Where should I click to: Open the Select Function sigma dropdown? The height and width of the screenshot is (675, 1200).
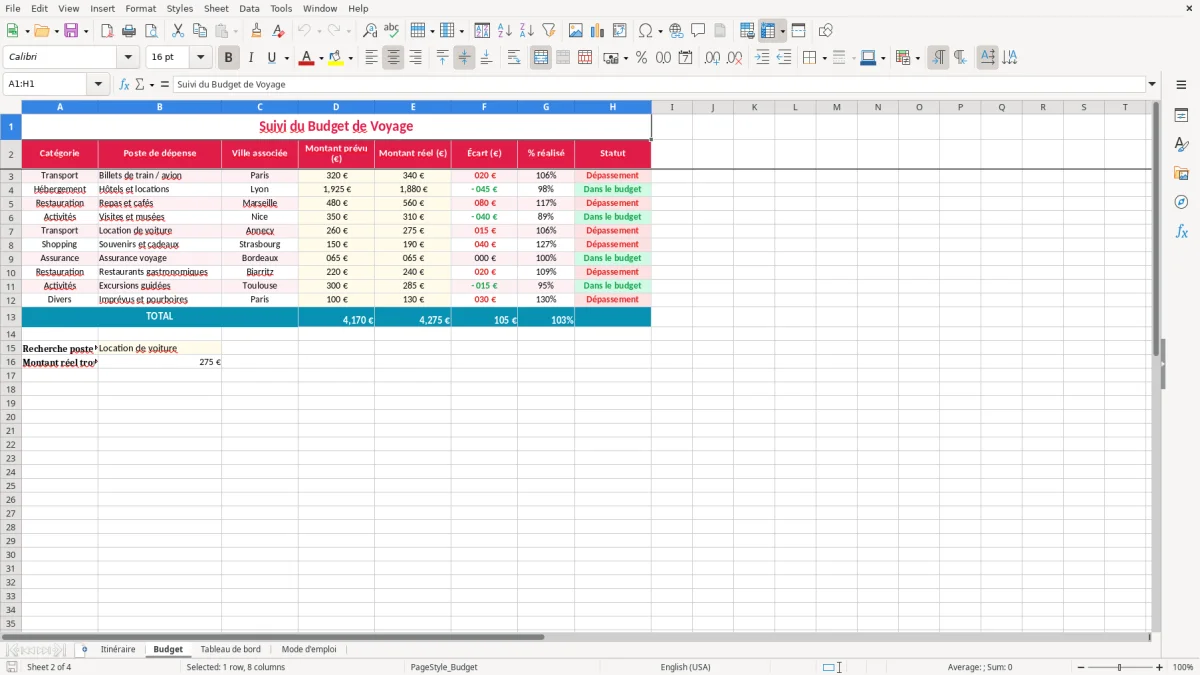151,85
